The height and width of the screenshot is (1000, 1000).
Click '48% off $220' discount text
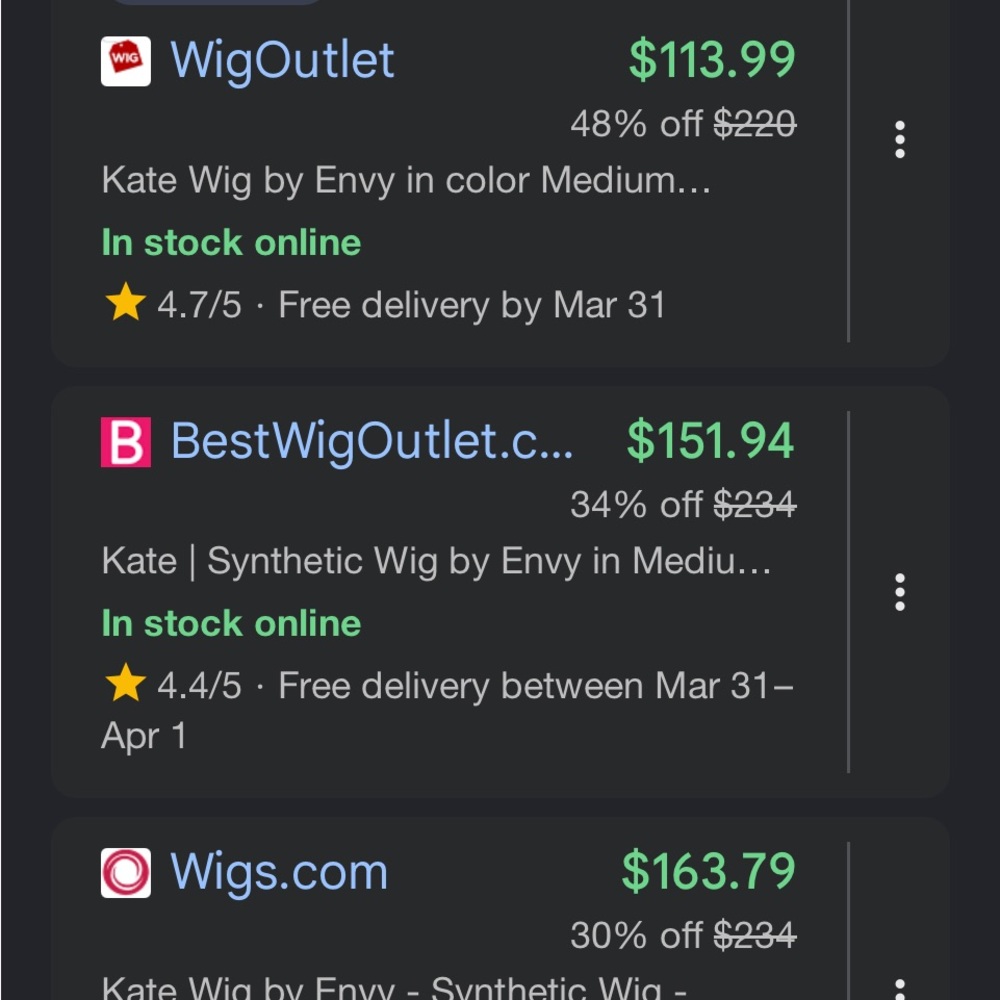tap(683, 124)
